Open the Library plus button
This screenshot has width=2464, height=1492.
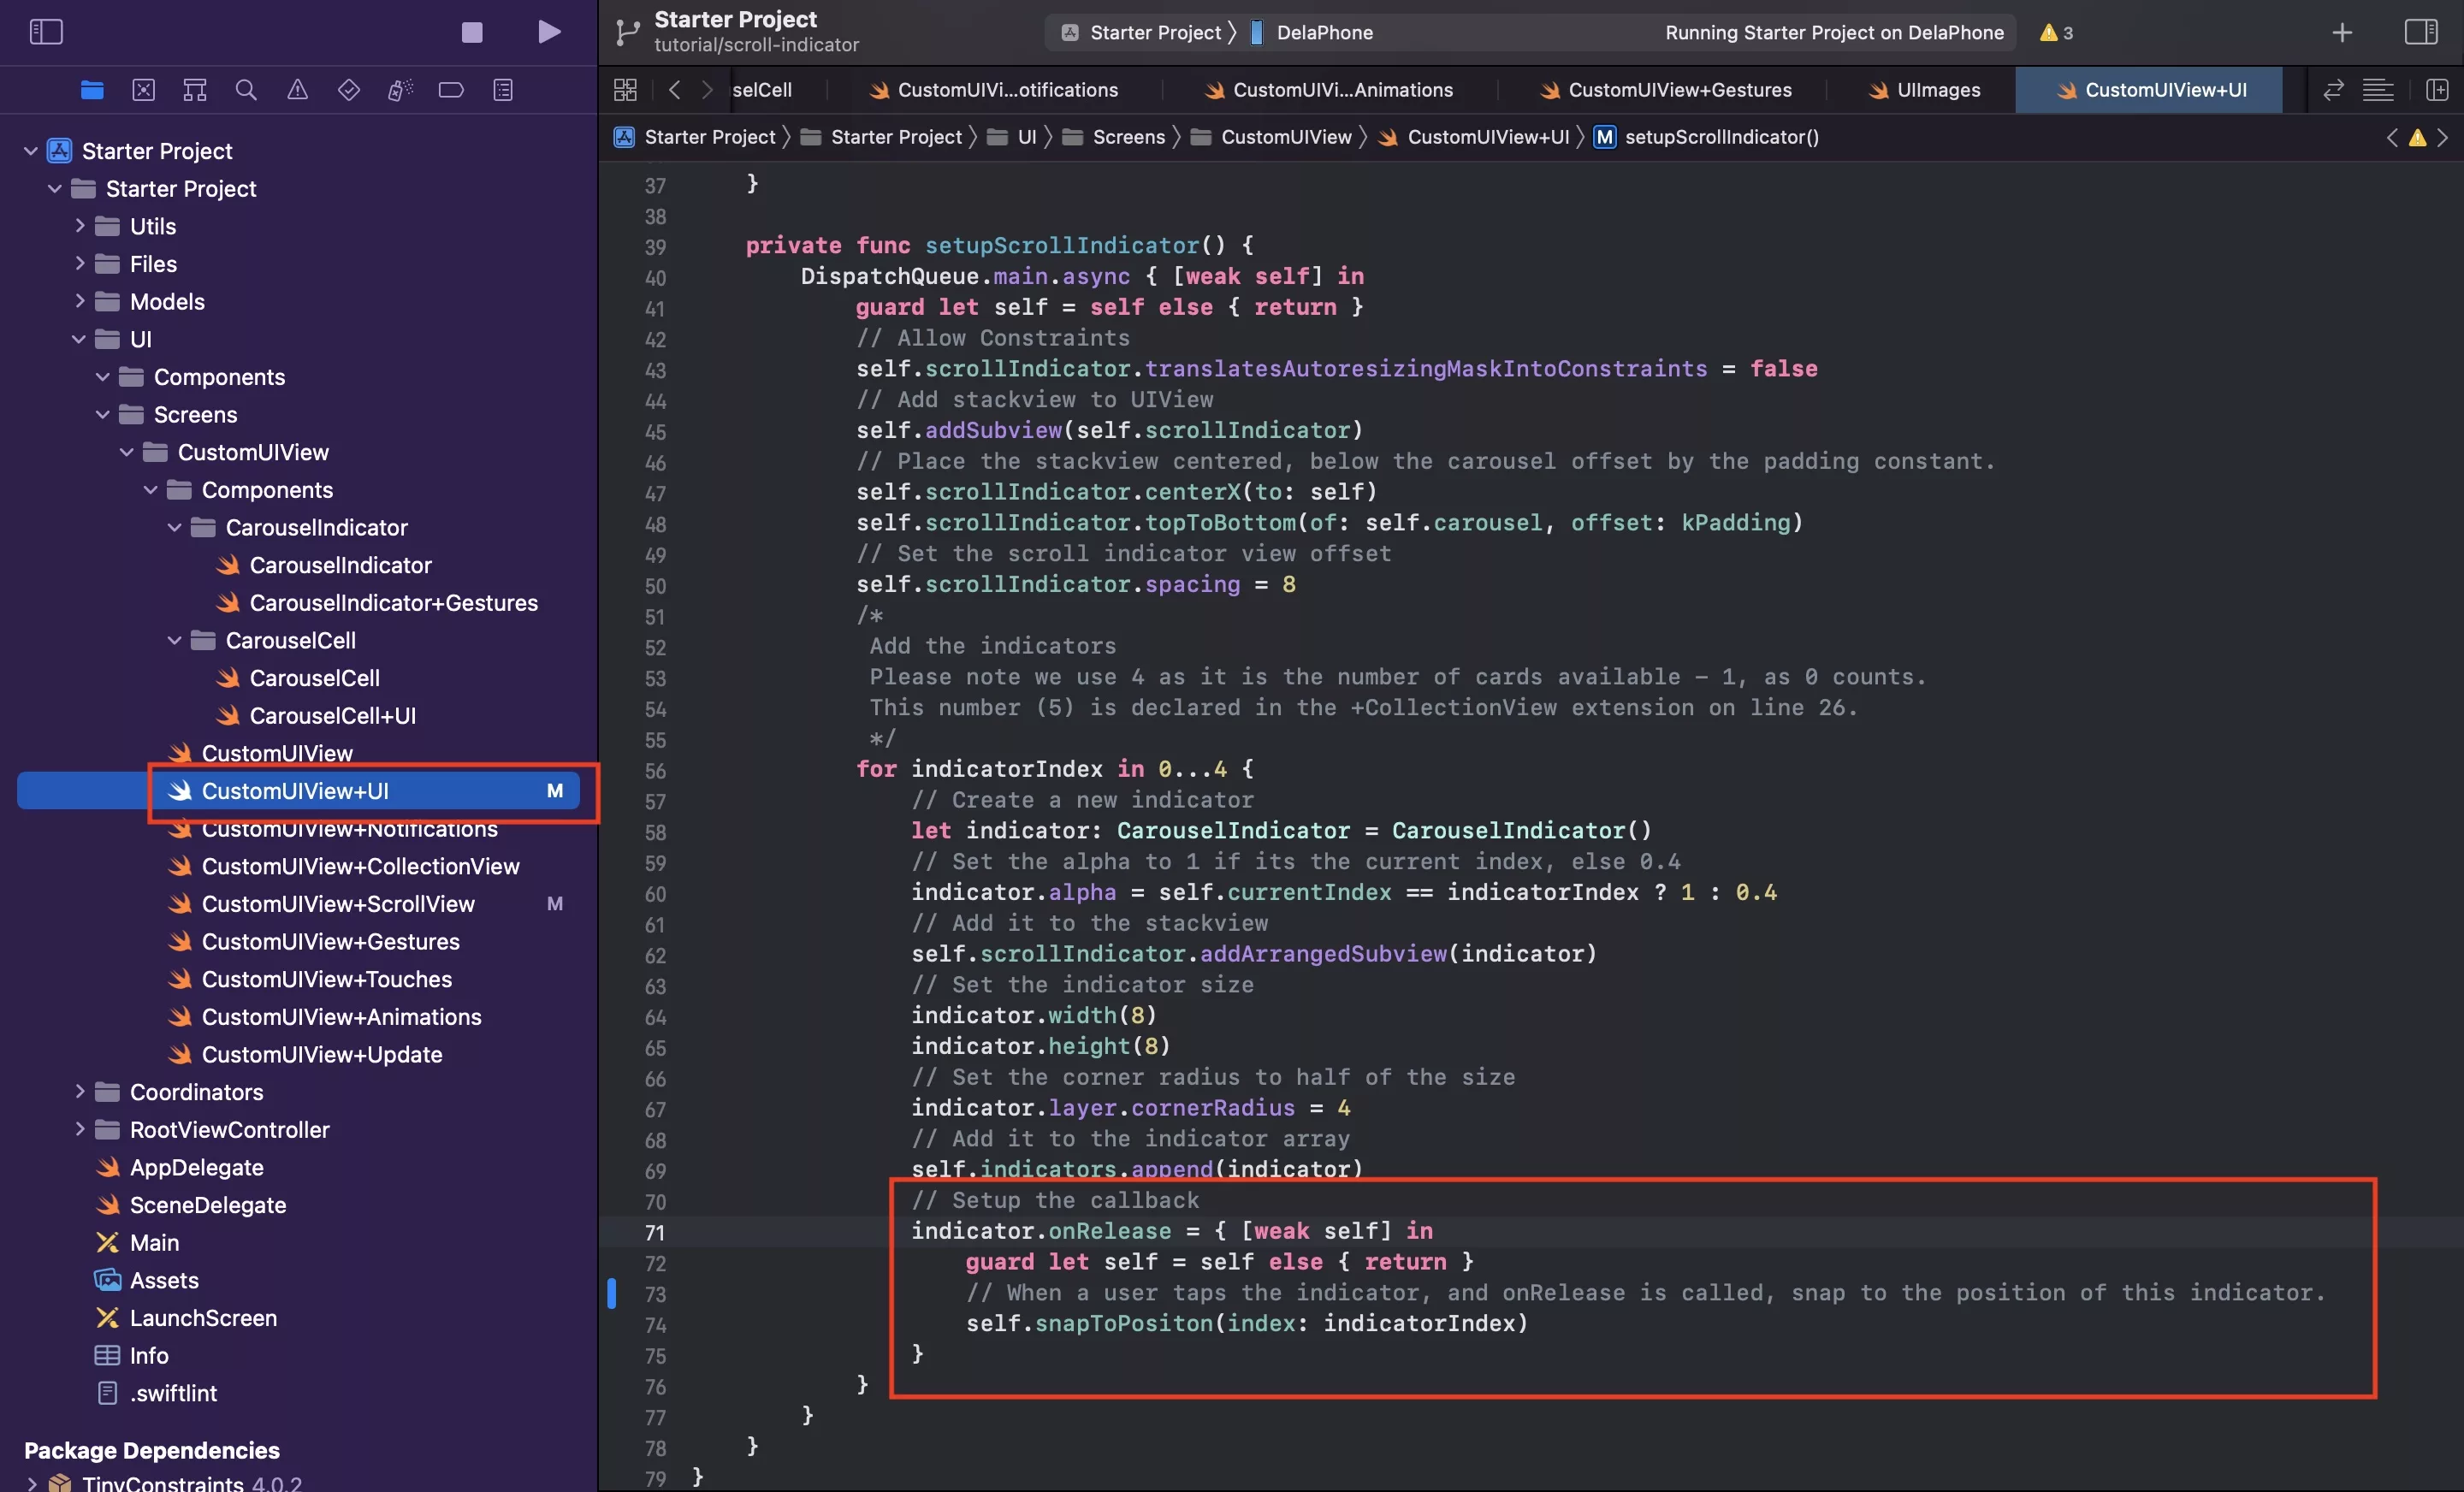point(2342,33)
